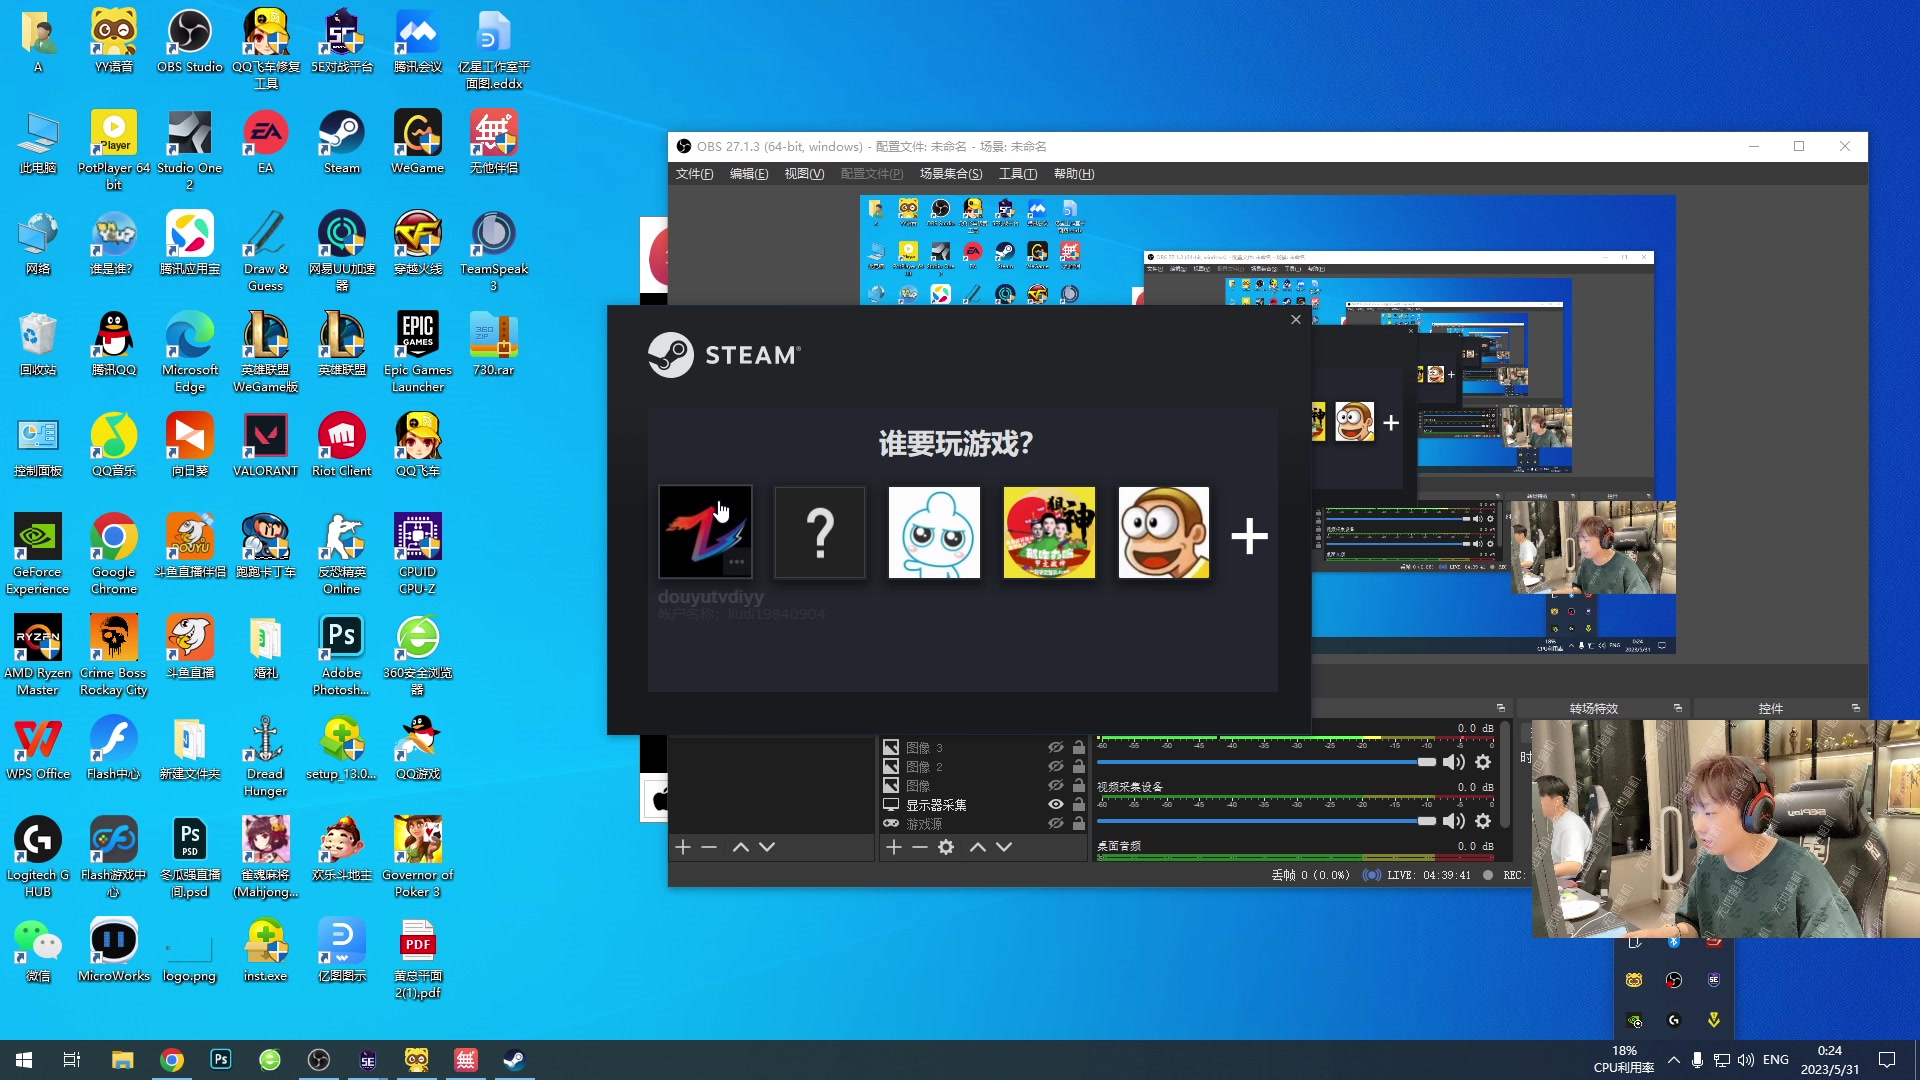
Task: Open OBS Studio desktop shortcut
Action: (190, 41)
